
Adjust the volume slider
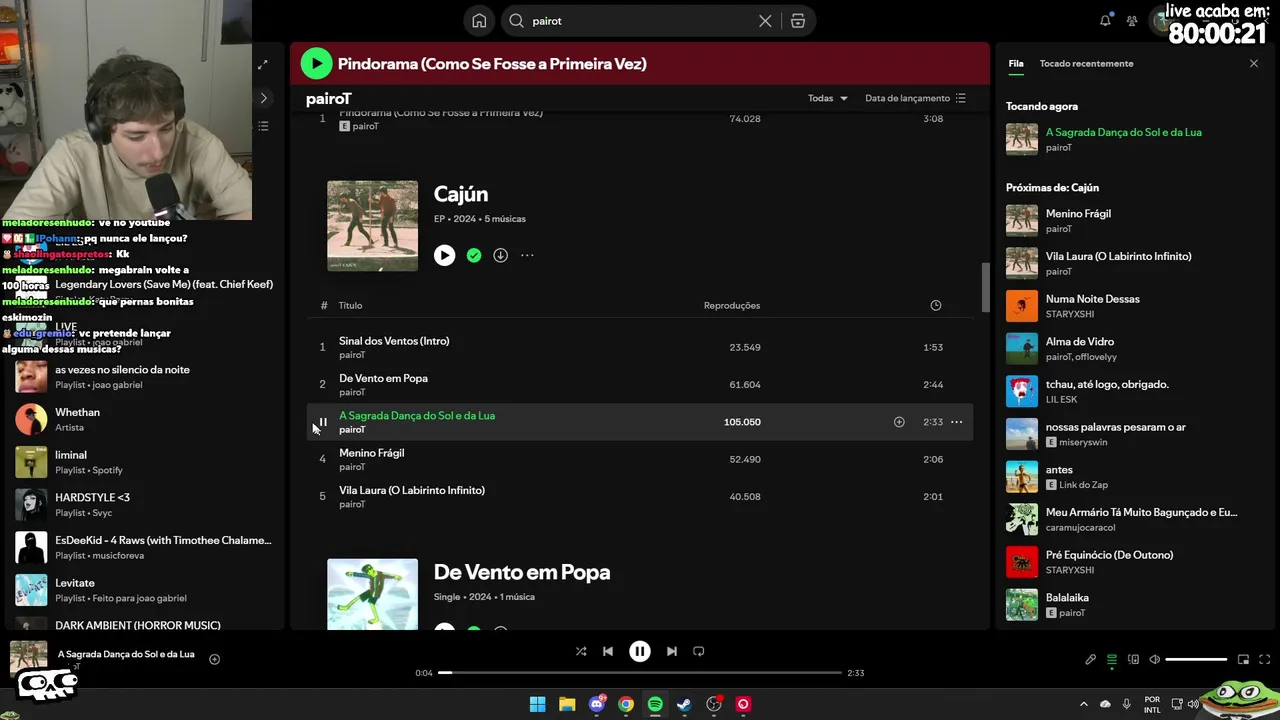click(x=1196, y=659)
